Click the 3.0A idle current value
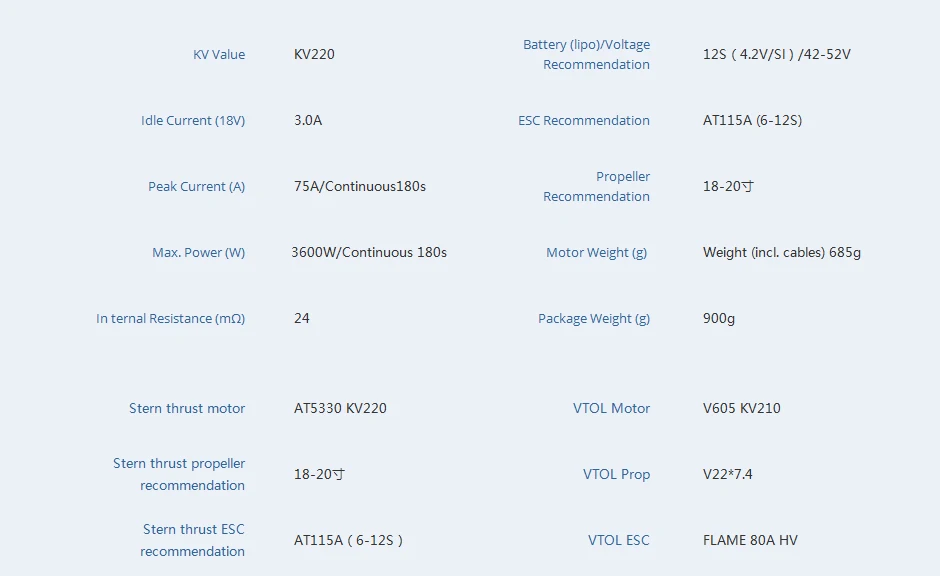The height and width of the screenshot is (576, 940). [x=308, y=120]
